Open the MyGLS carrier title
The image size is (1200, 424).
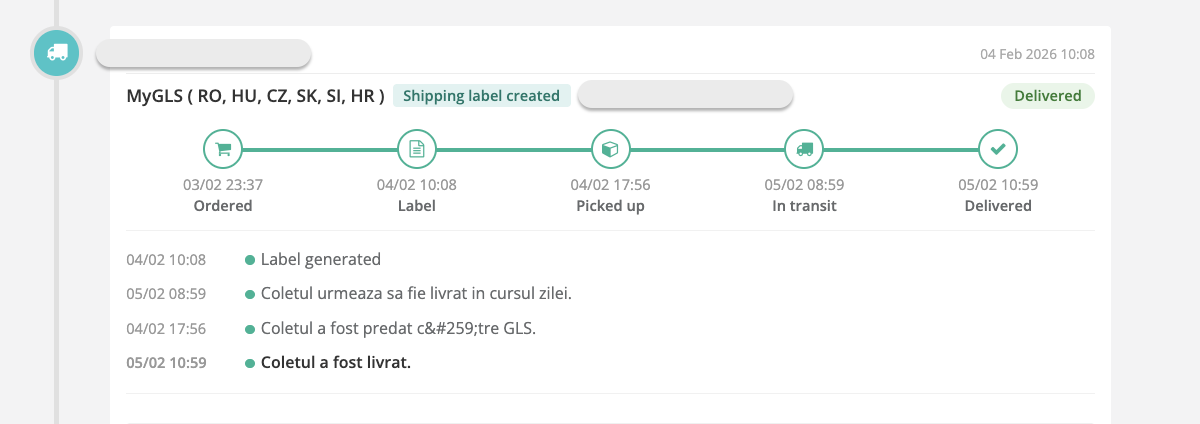coord(255,96)
